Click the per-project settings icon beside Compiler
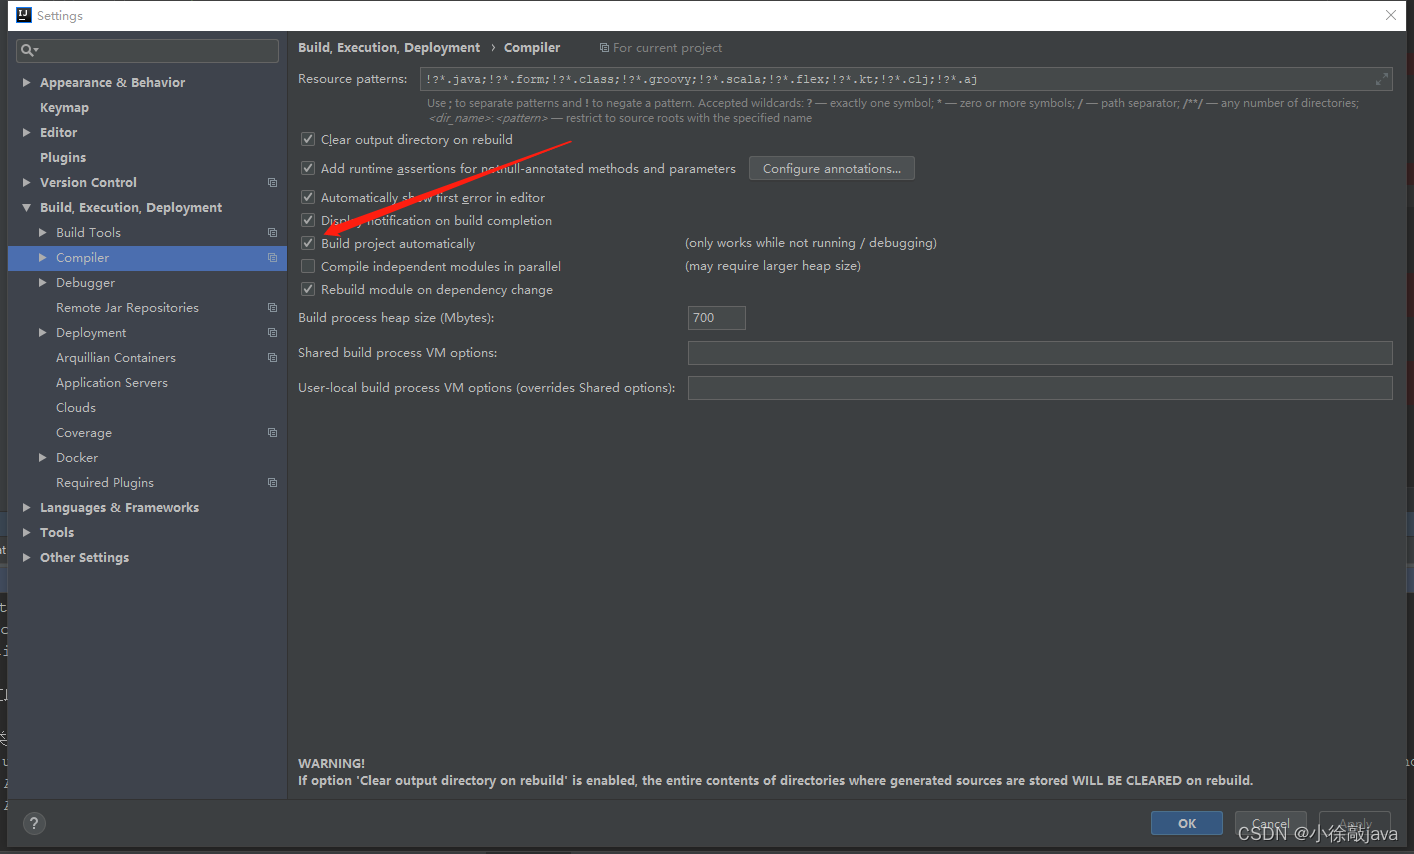This screenshot has width=1414, height=854. pyautogui.click(x=272, y=257)
